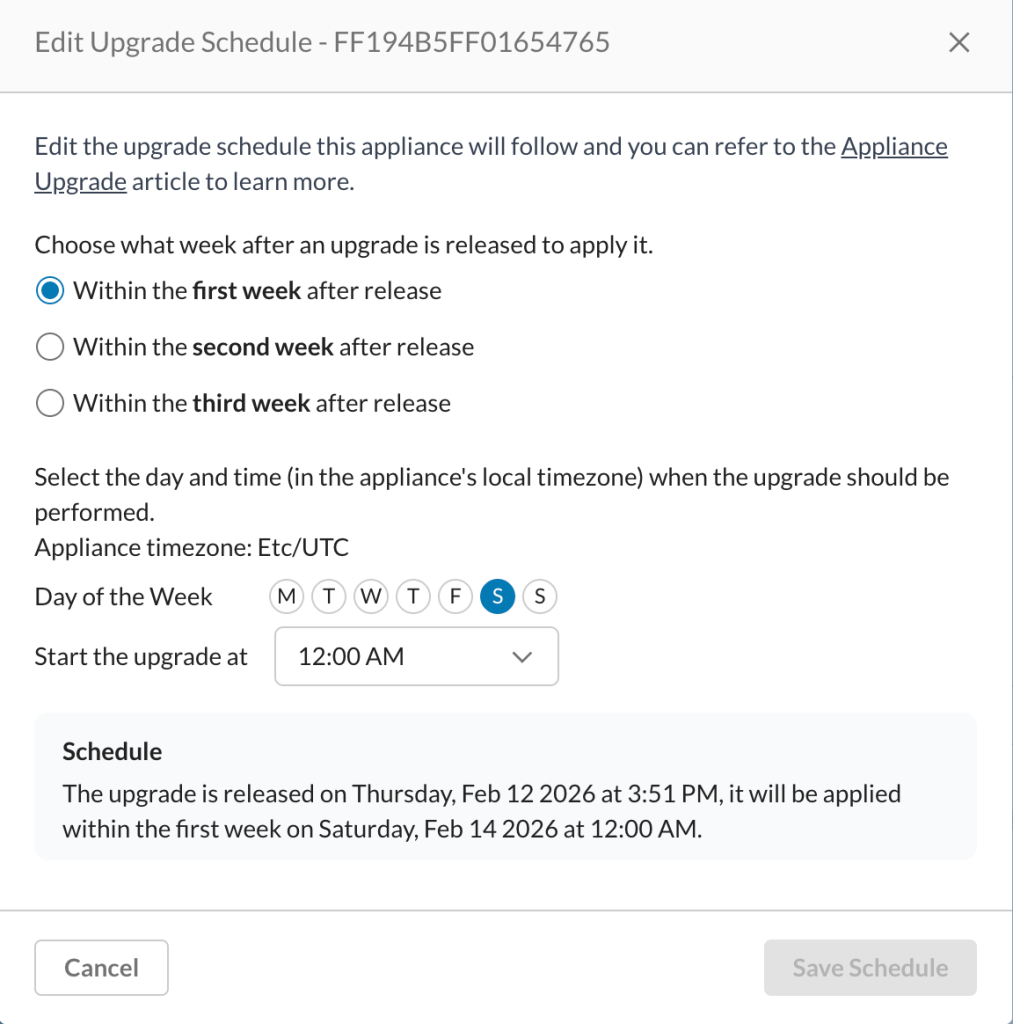Click the Schedule summary box heading
The image size is (1013, 1024).
112,752
